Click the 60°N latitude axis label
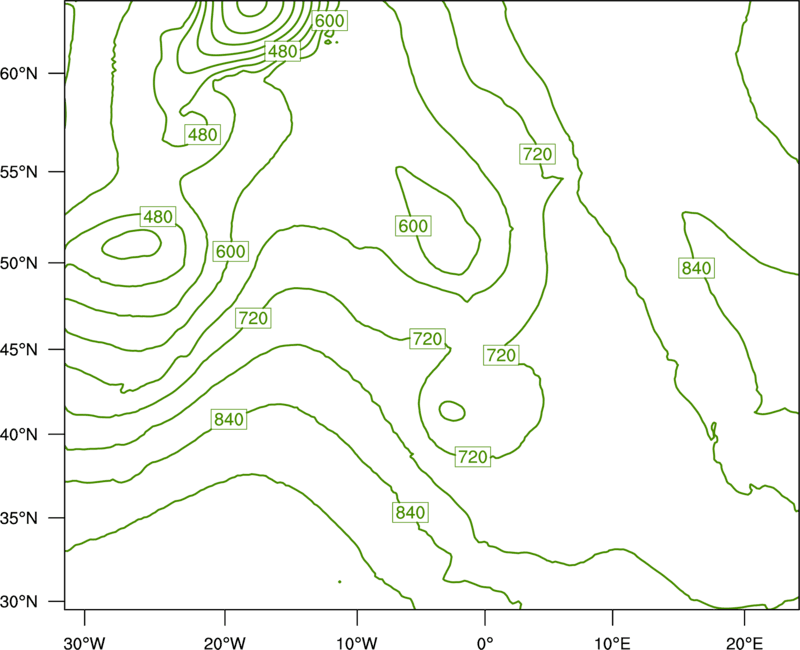Viewport: 800px width, 650px height. (19, 73)
